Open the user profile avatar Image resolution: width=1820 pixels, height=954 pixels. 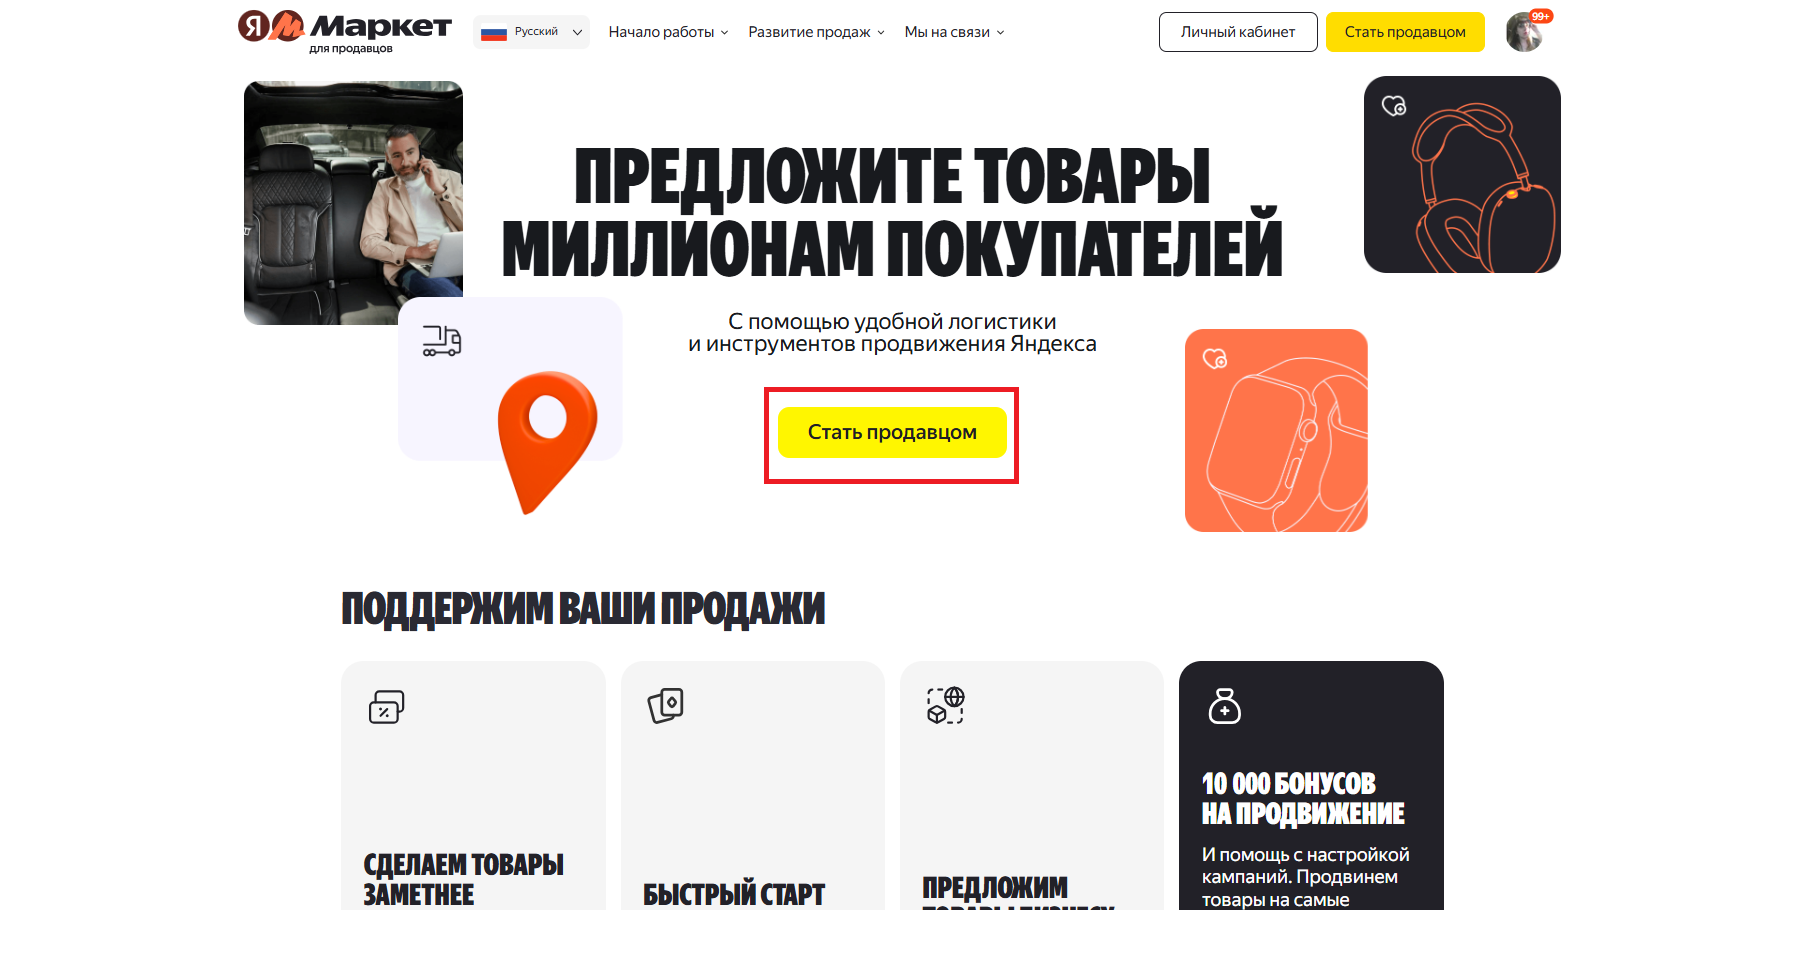(x=1525, y=32)
